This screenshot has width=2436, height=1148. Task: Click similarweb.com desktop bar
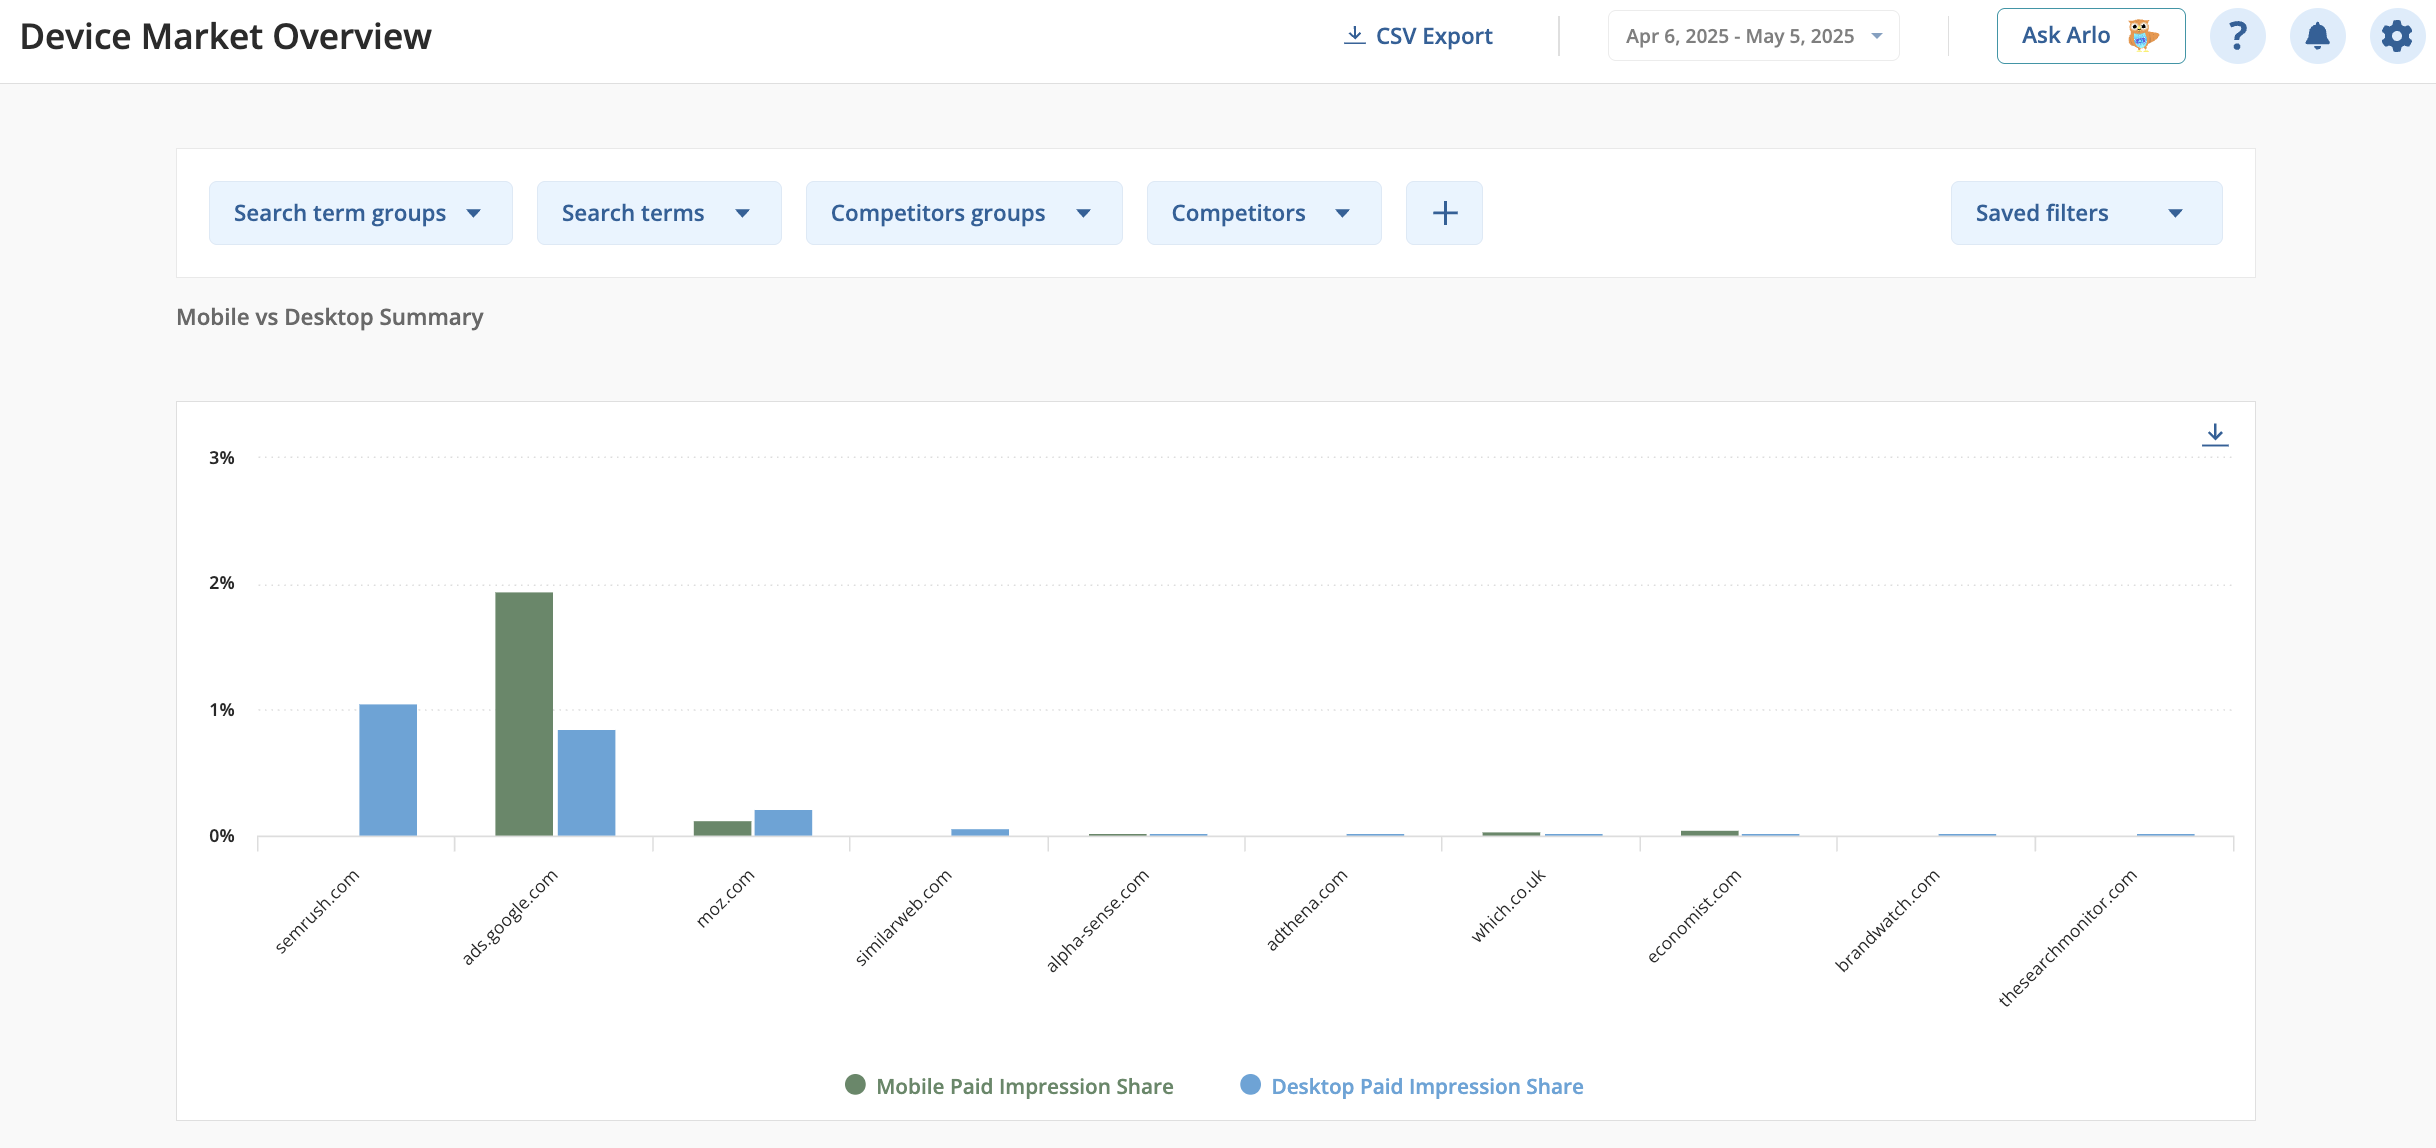click(x=980, y=832)
